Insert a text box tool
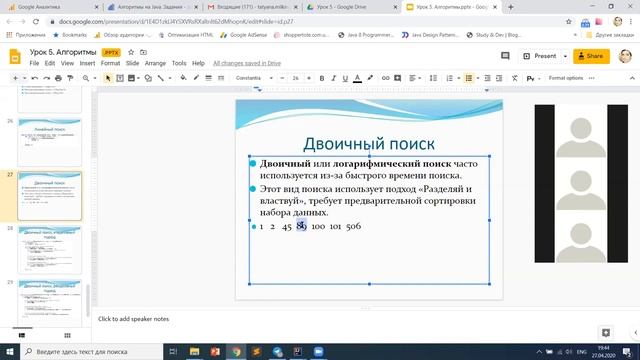 click(x=120, y=78)
